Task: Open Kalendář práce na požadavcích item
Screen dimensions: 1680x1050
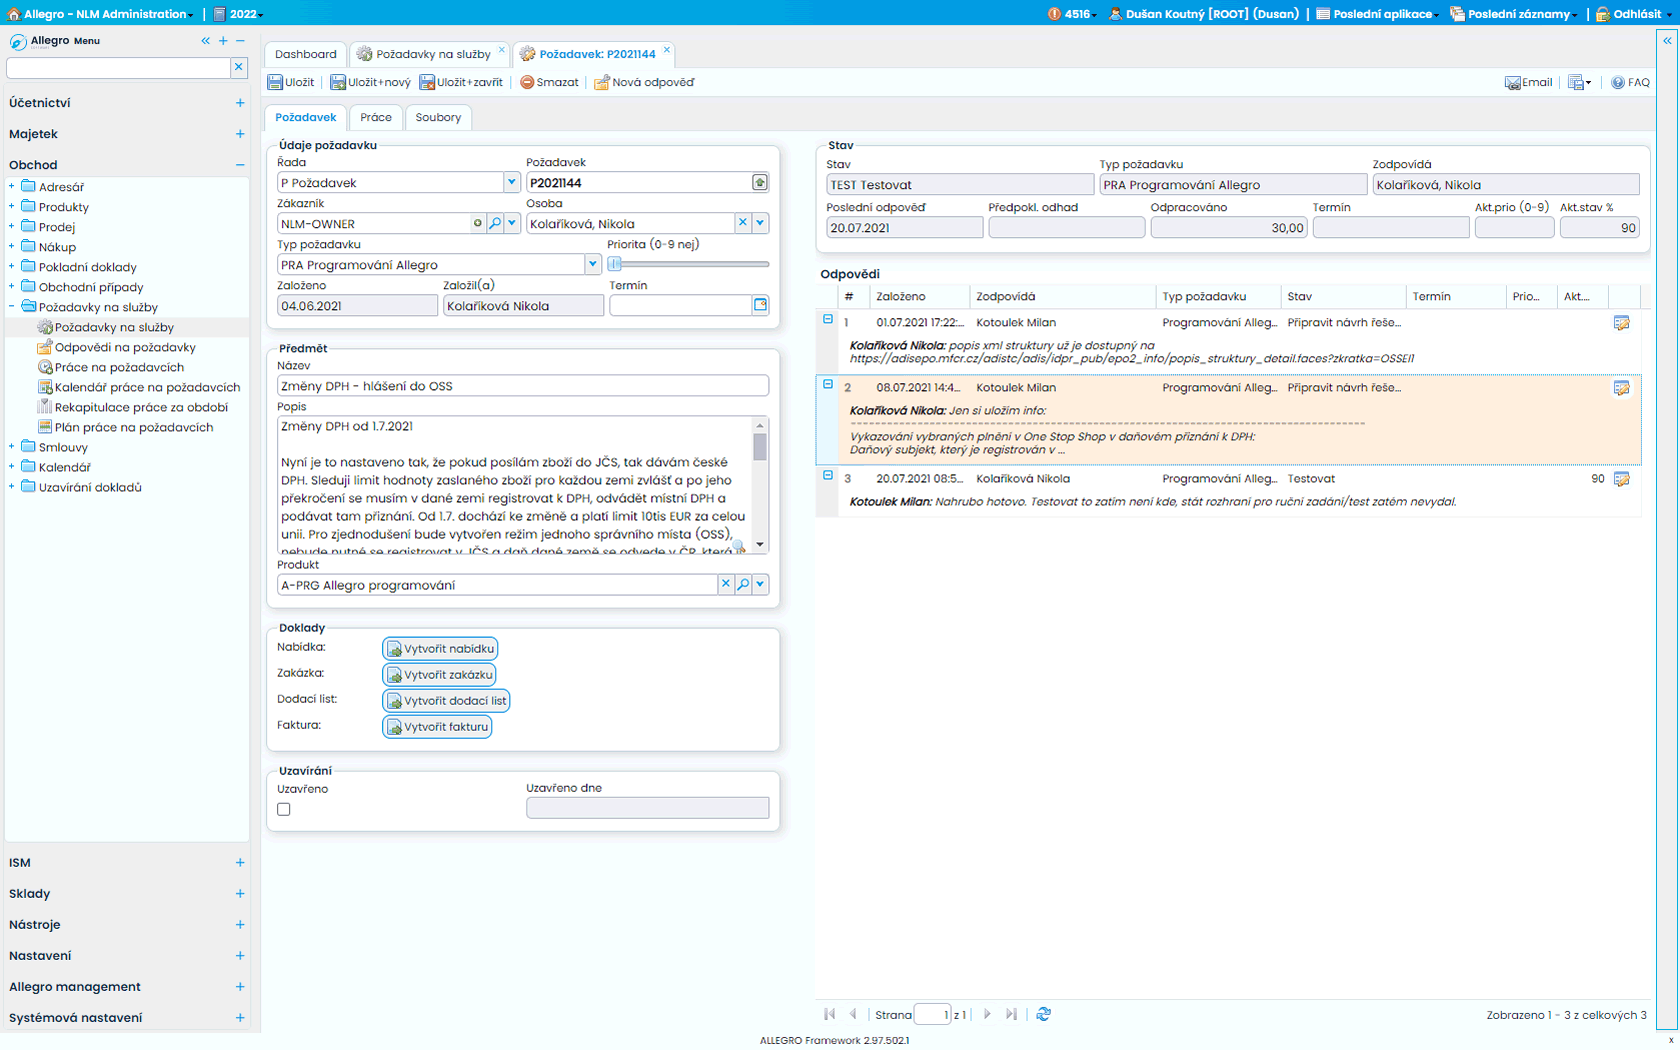Action: 147,387
